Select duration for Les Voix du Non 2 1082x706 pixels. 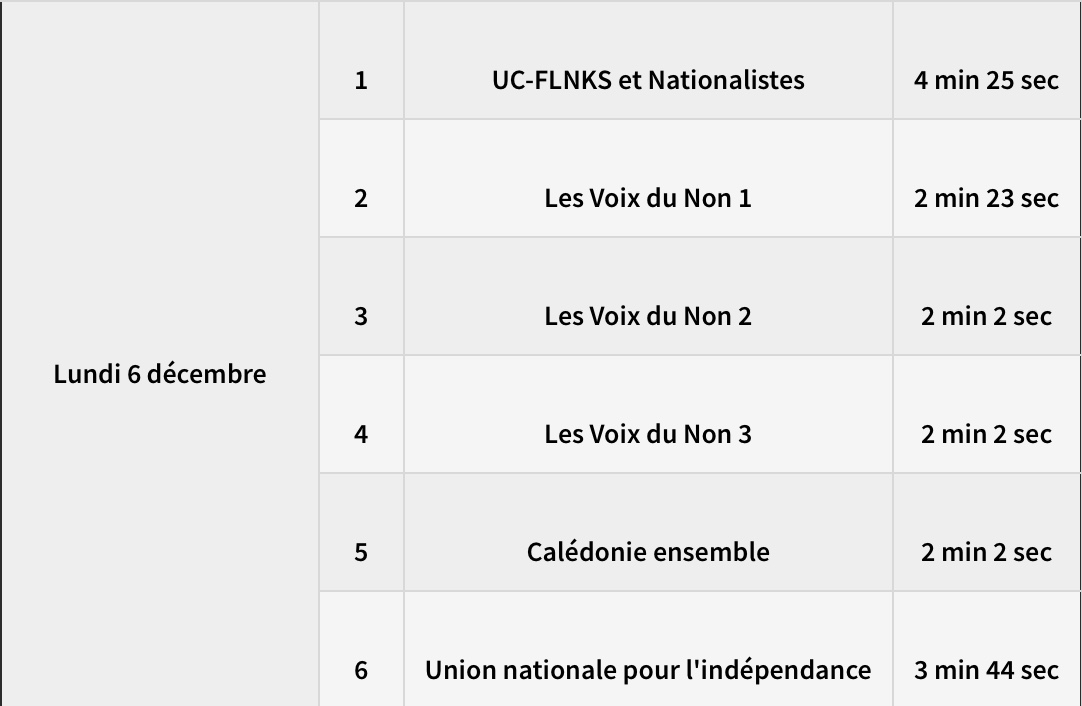coord(986,317)
